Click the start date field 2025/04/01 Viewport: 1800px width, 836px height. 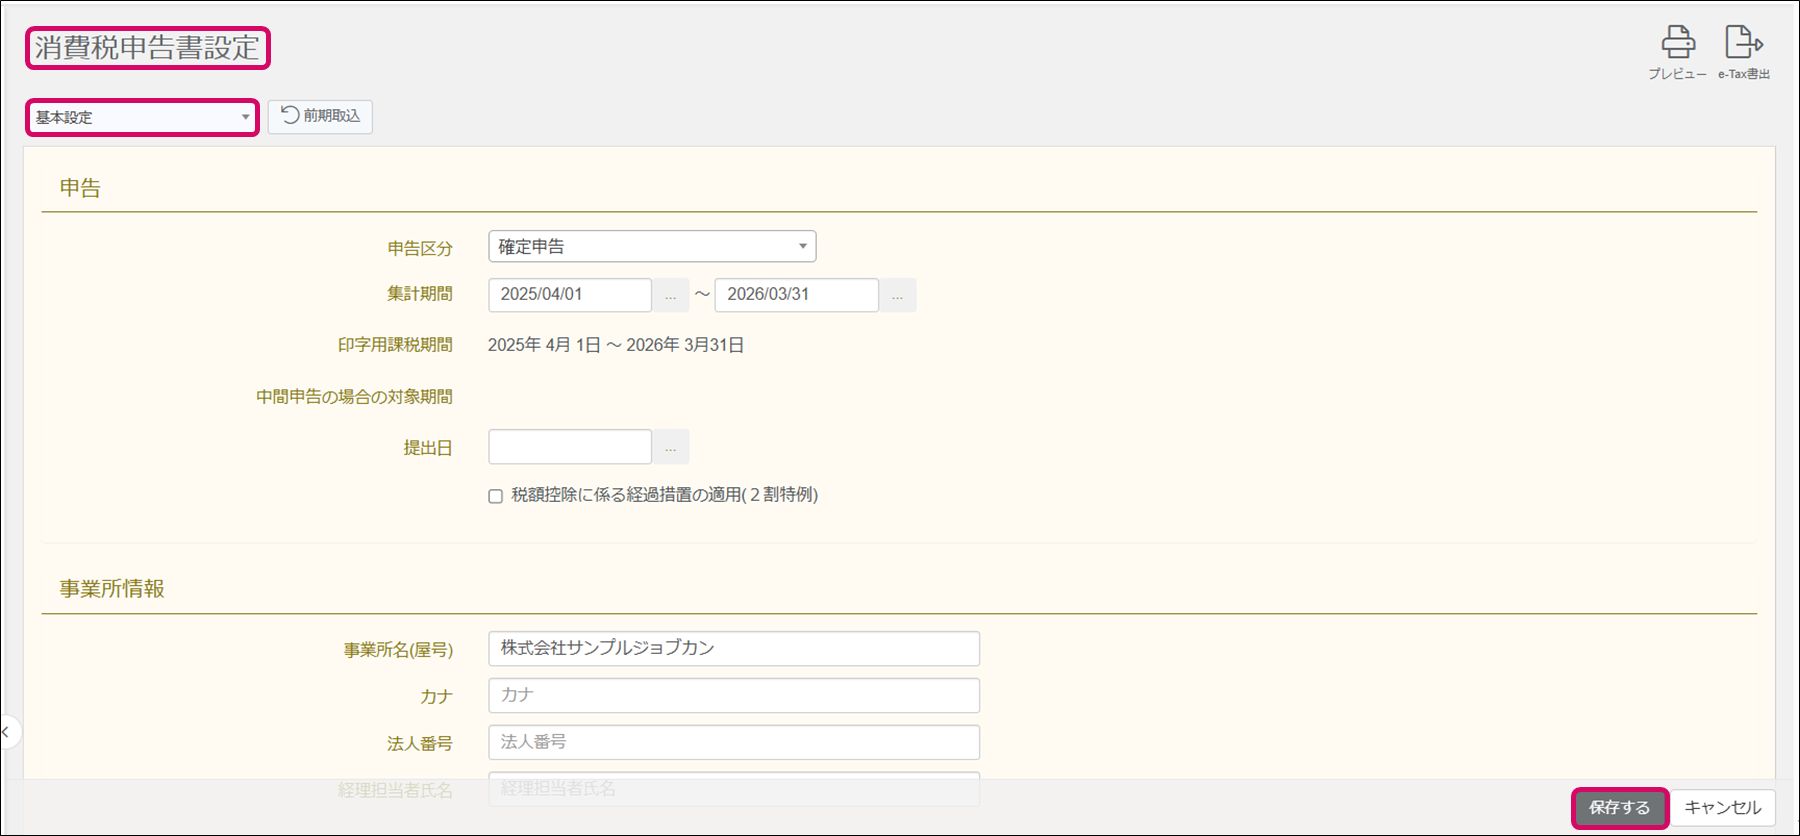(570, 295)
